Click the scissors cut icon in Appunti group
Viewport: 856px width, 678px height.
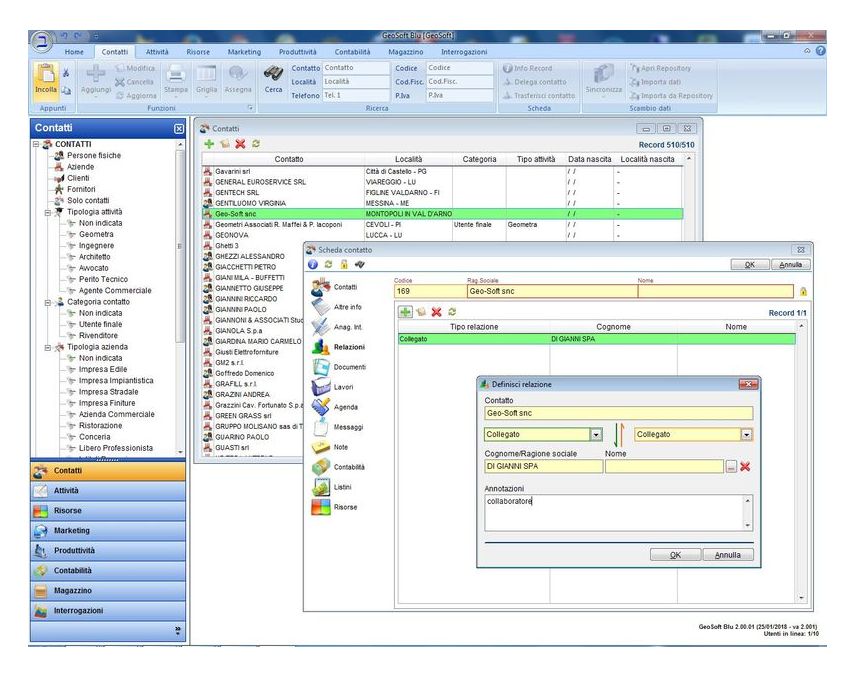point(66,73)
